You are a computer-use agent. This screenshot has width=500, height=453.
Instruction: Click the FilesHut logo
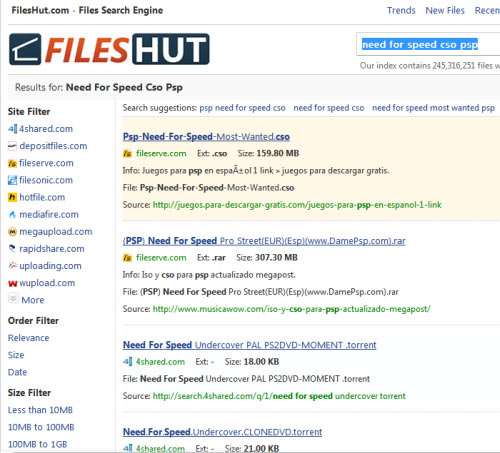(x=109, y=49)
